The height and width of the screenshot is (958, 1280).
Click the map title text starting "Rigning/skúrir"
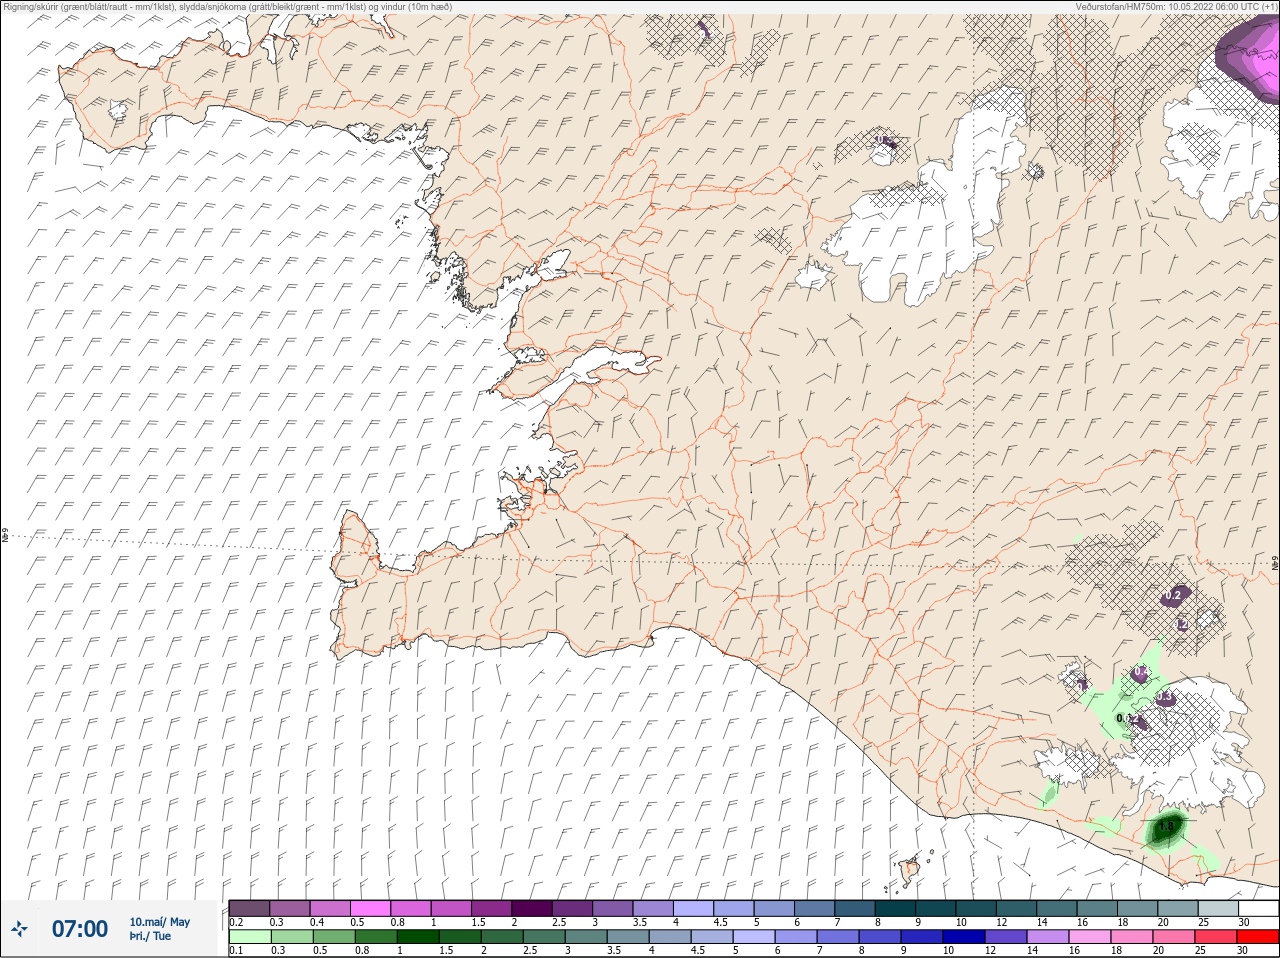coord(227,6)
